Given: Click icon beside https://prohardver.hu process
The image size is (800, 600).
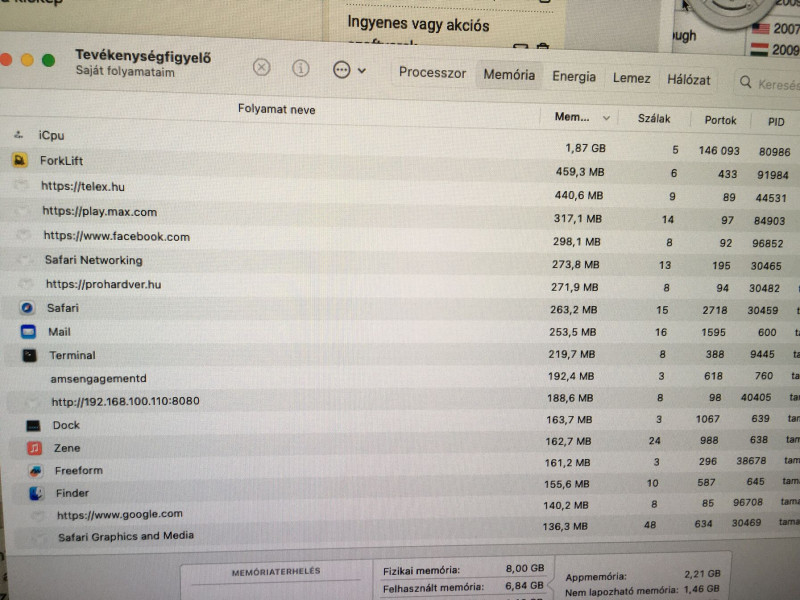Looking at the screenshot, I should tap(26, 283).
